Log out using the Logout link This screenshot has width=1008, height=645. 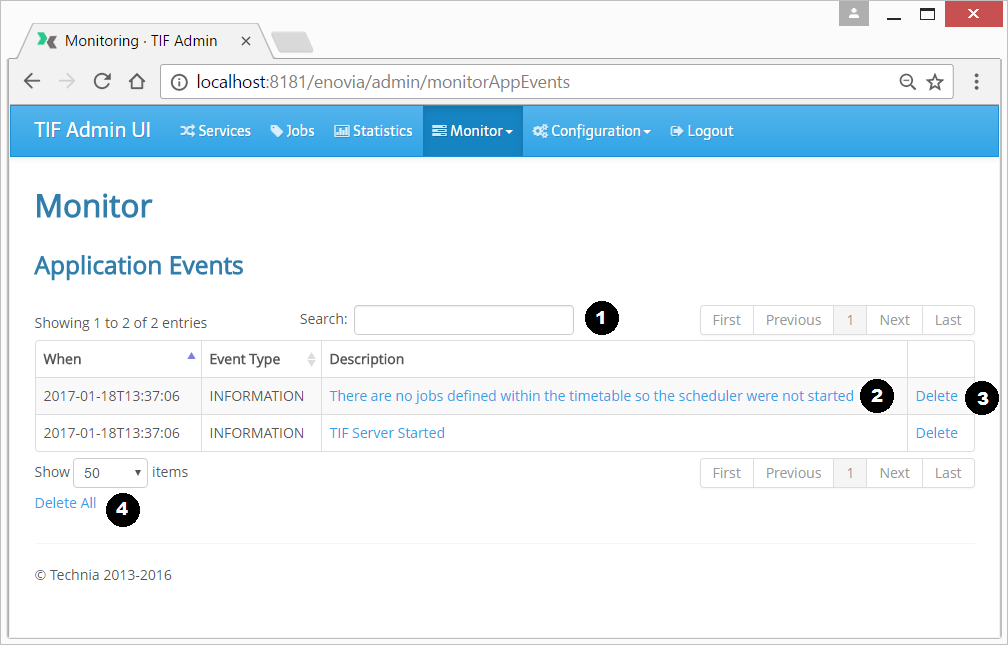(702, 131)
